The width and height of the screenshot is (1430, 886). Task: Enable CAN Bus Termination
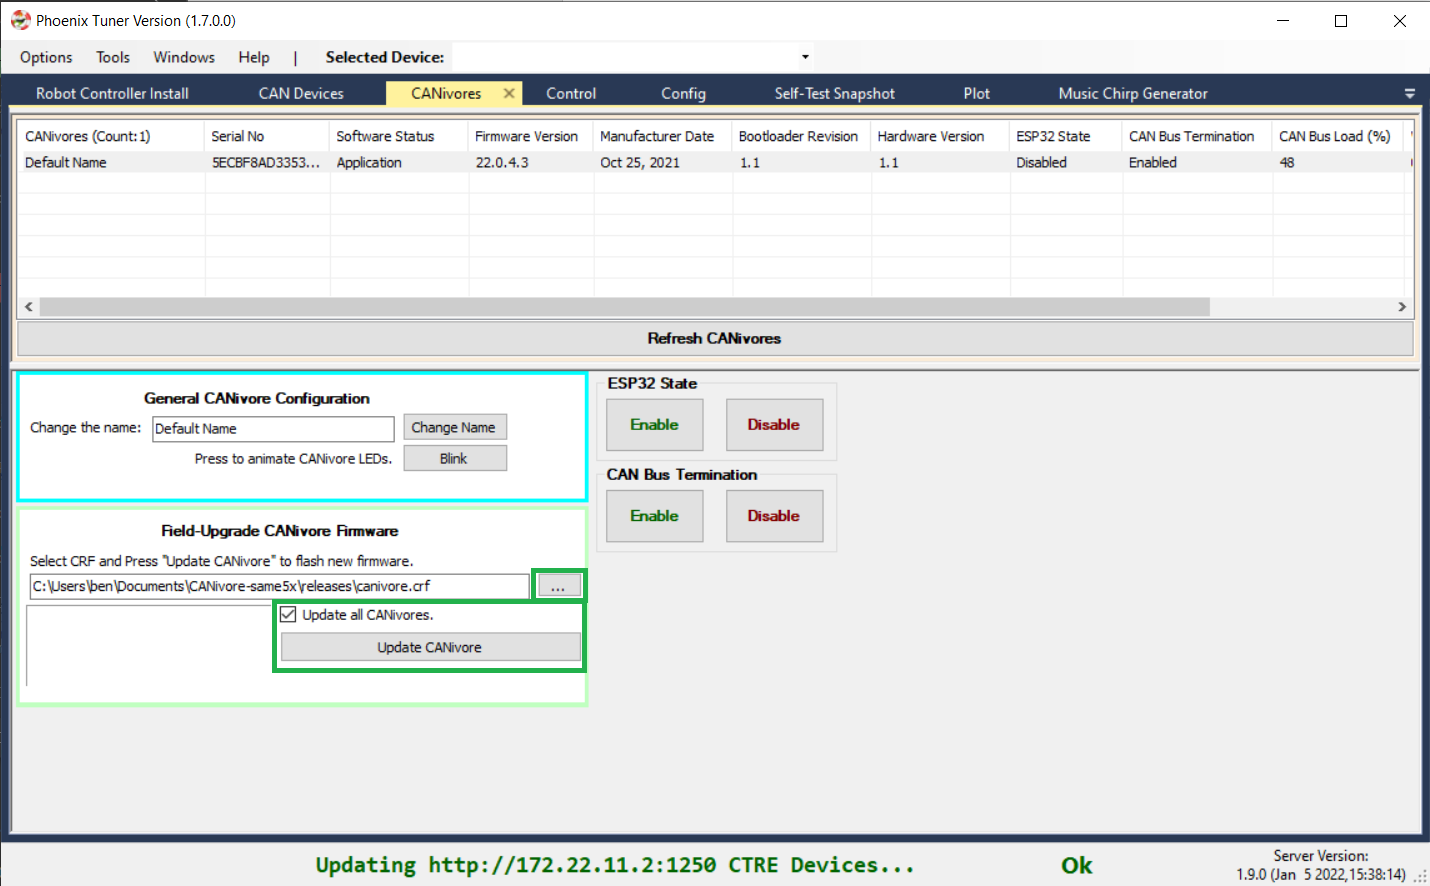click(655, 516)
